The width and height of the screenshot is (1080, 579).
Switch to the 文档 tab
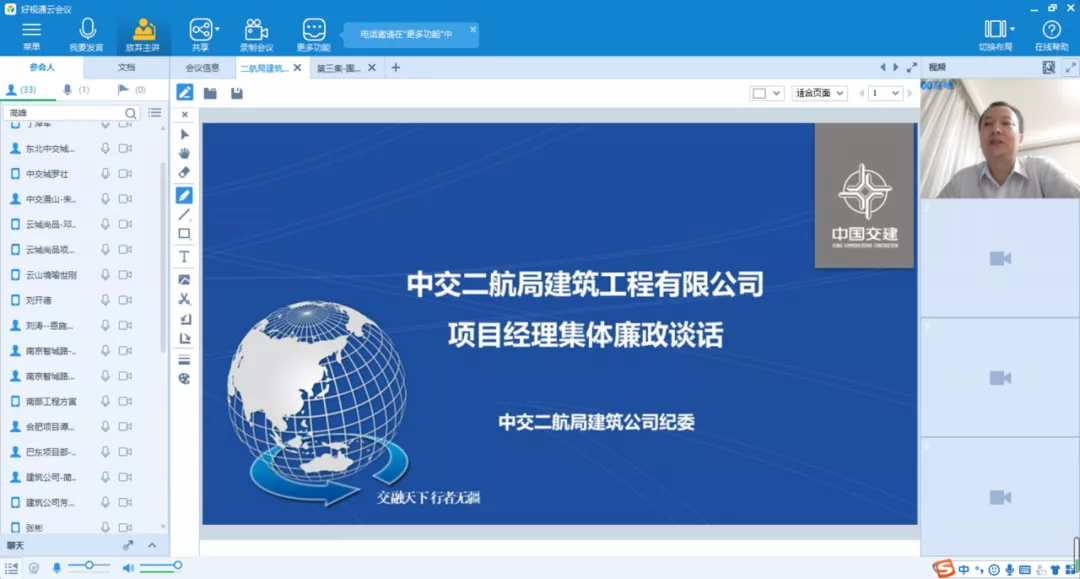[126, 67]
